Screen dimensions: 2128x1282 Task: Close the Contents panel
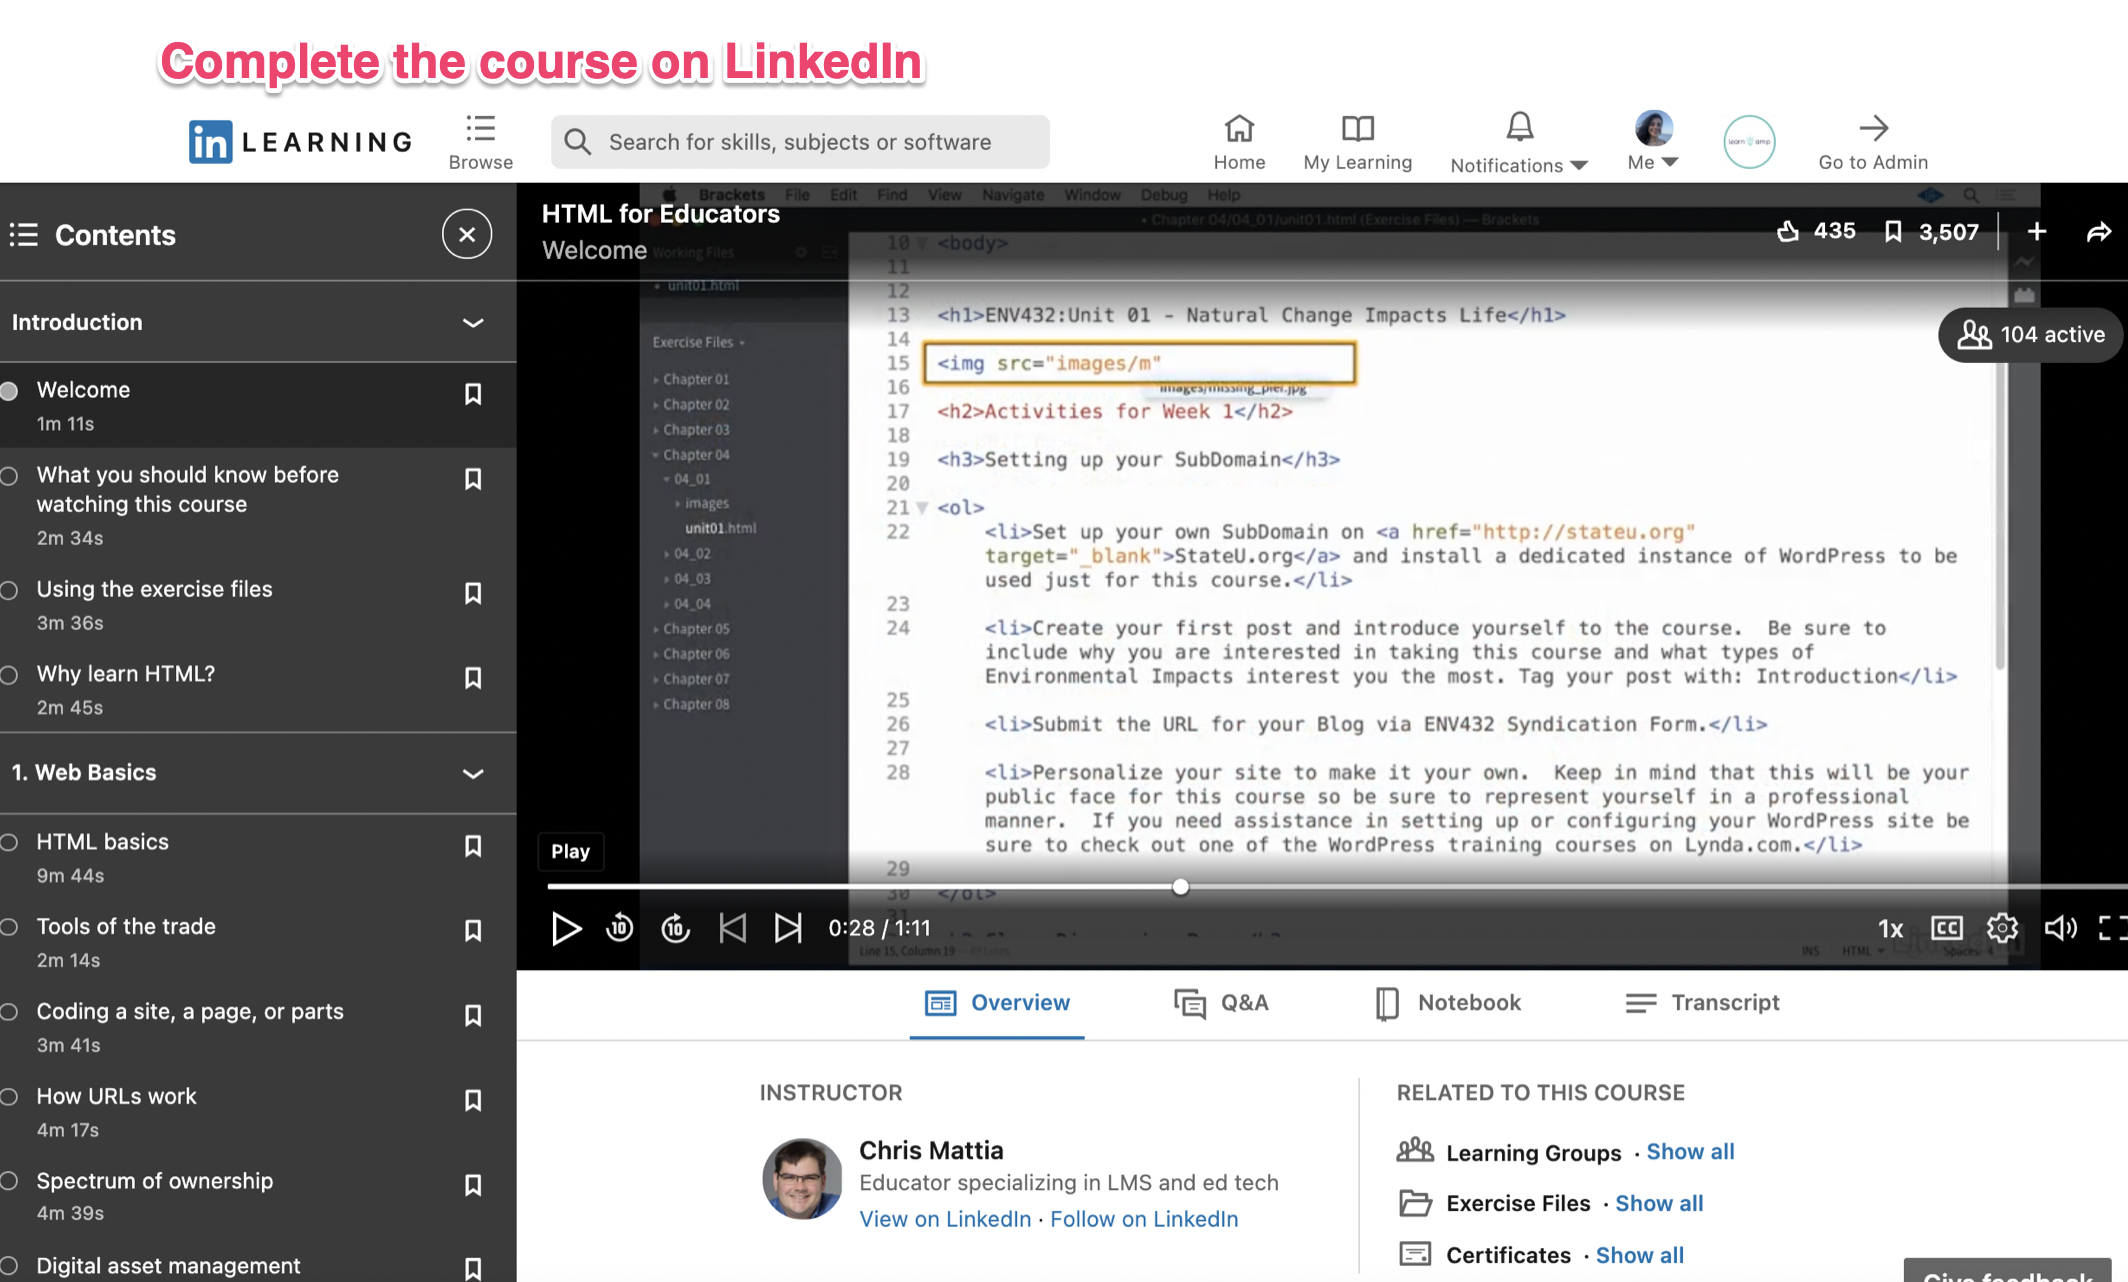467,234
